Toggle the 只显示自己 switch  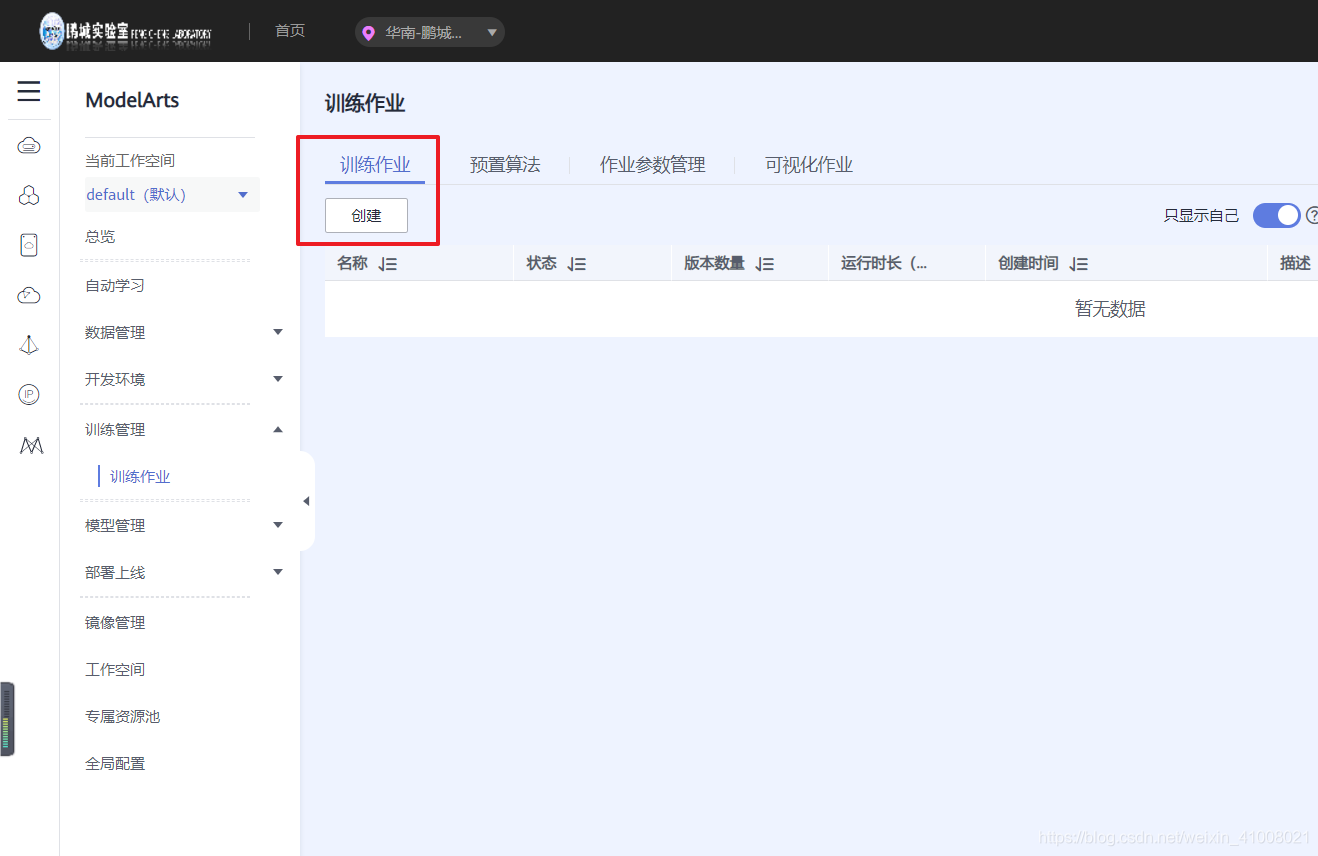click(1277, 215)
